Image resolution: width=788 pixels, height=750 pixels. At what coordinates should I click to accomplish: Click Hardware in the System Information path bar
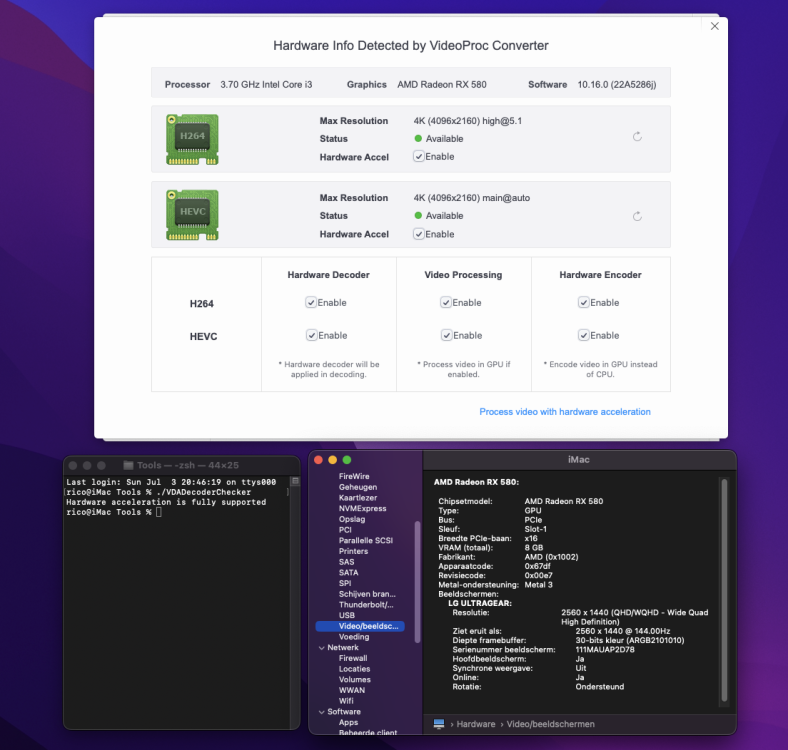click(475, 724)
